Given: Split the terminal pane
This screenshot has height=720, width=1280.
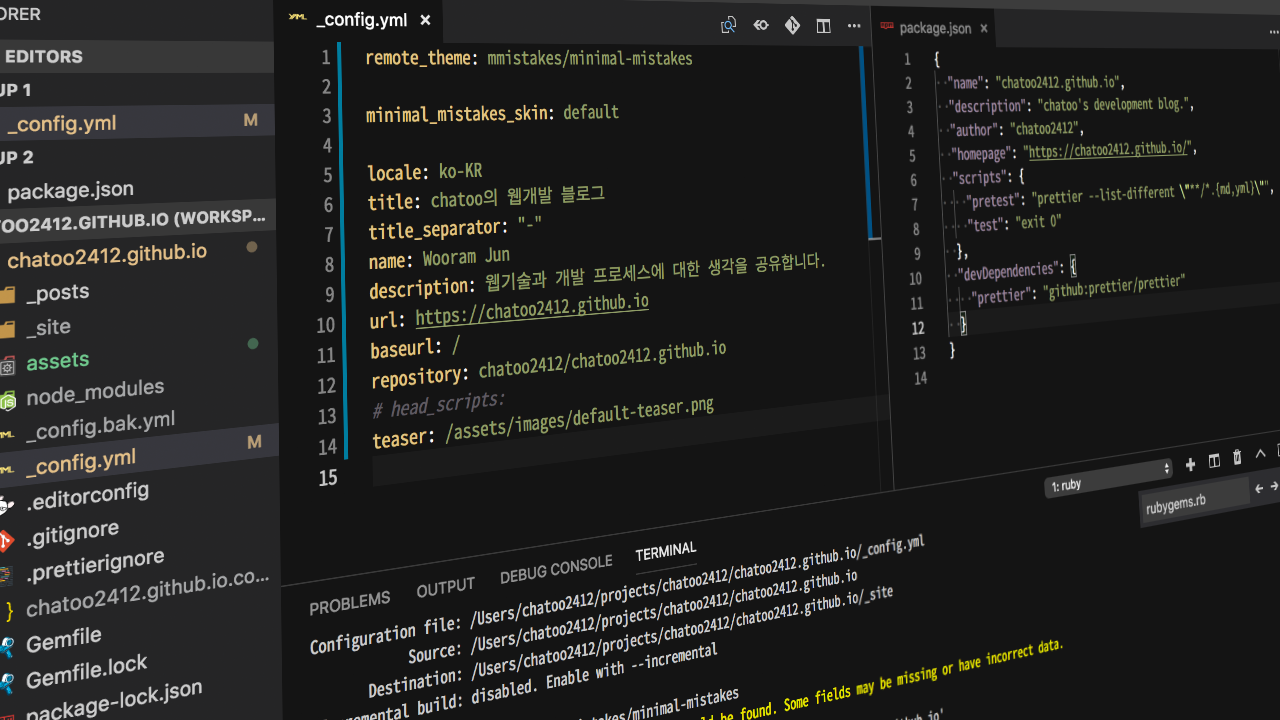Looking at the screenshot, I should point(1214,461).
